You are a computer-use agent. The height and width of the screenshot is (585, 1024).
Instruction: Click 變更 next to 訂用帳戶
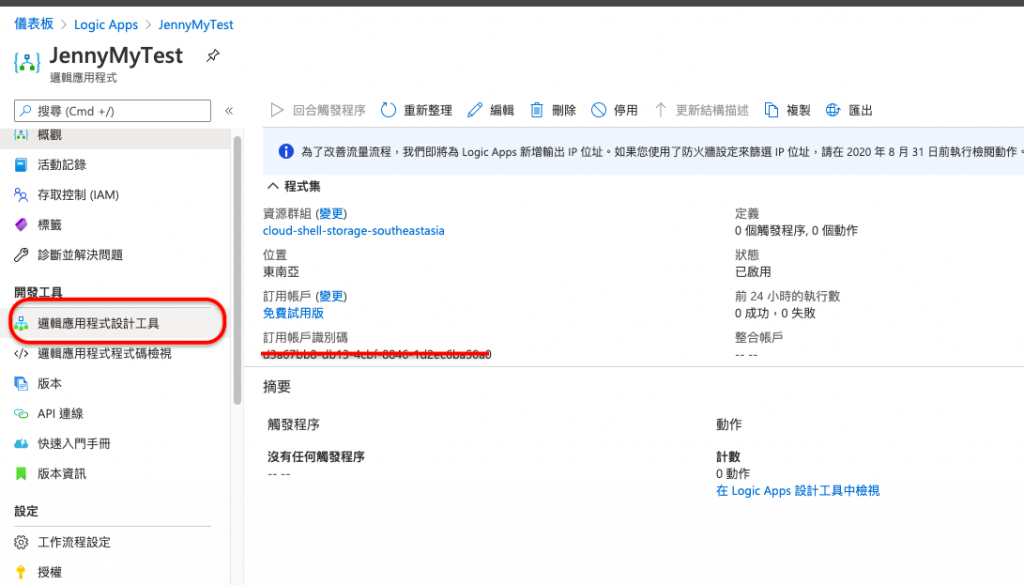(332, 296)
